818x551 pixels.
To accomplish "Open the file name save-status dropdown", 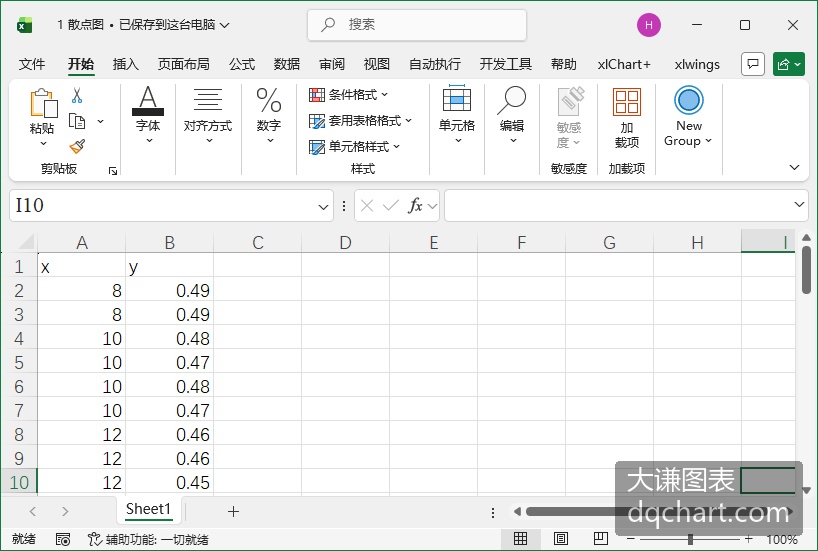I will pyautogui.click(x=224, y=25).
